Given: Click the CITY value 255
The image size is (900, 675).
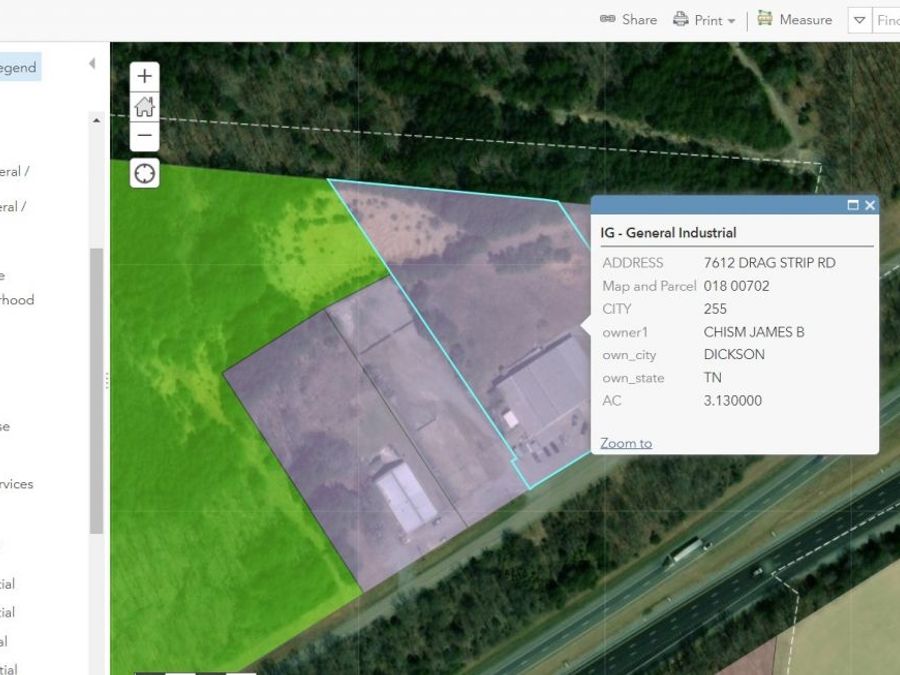Looking at the screenshot, I should pyautogui.click(x=715, y=309).
